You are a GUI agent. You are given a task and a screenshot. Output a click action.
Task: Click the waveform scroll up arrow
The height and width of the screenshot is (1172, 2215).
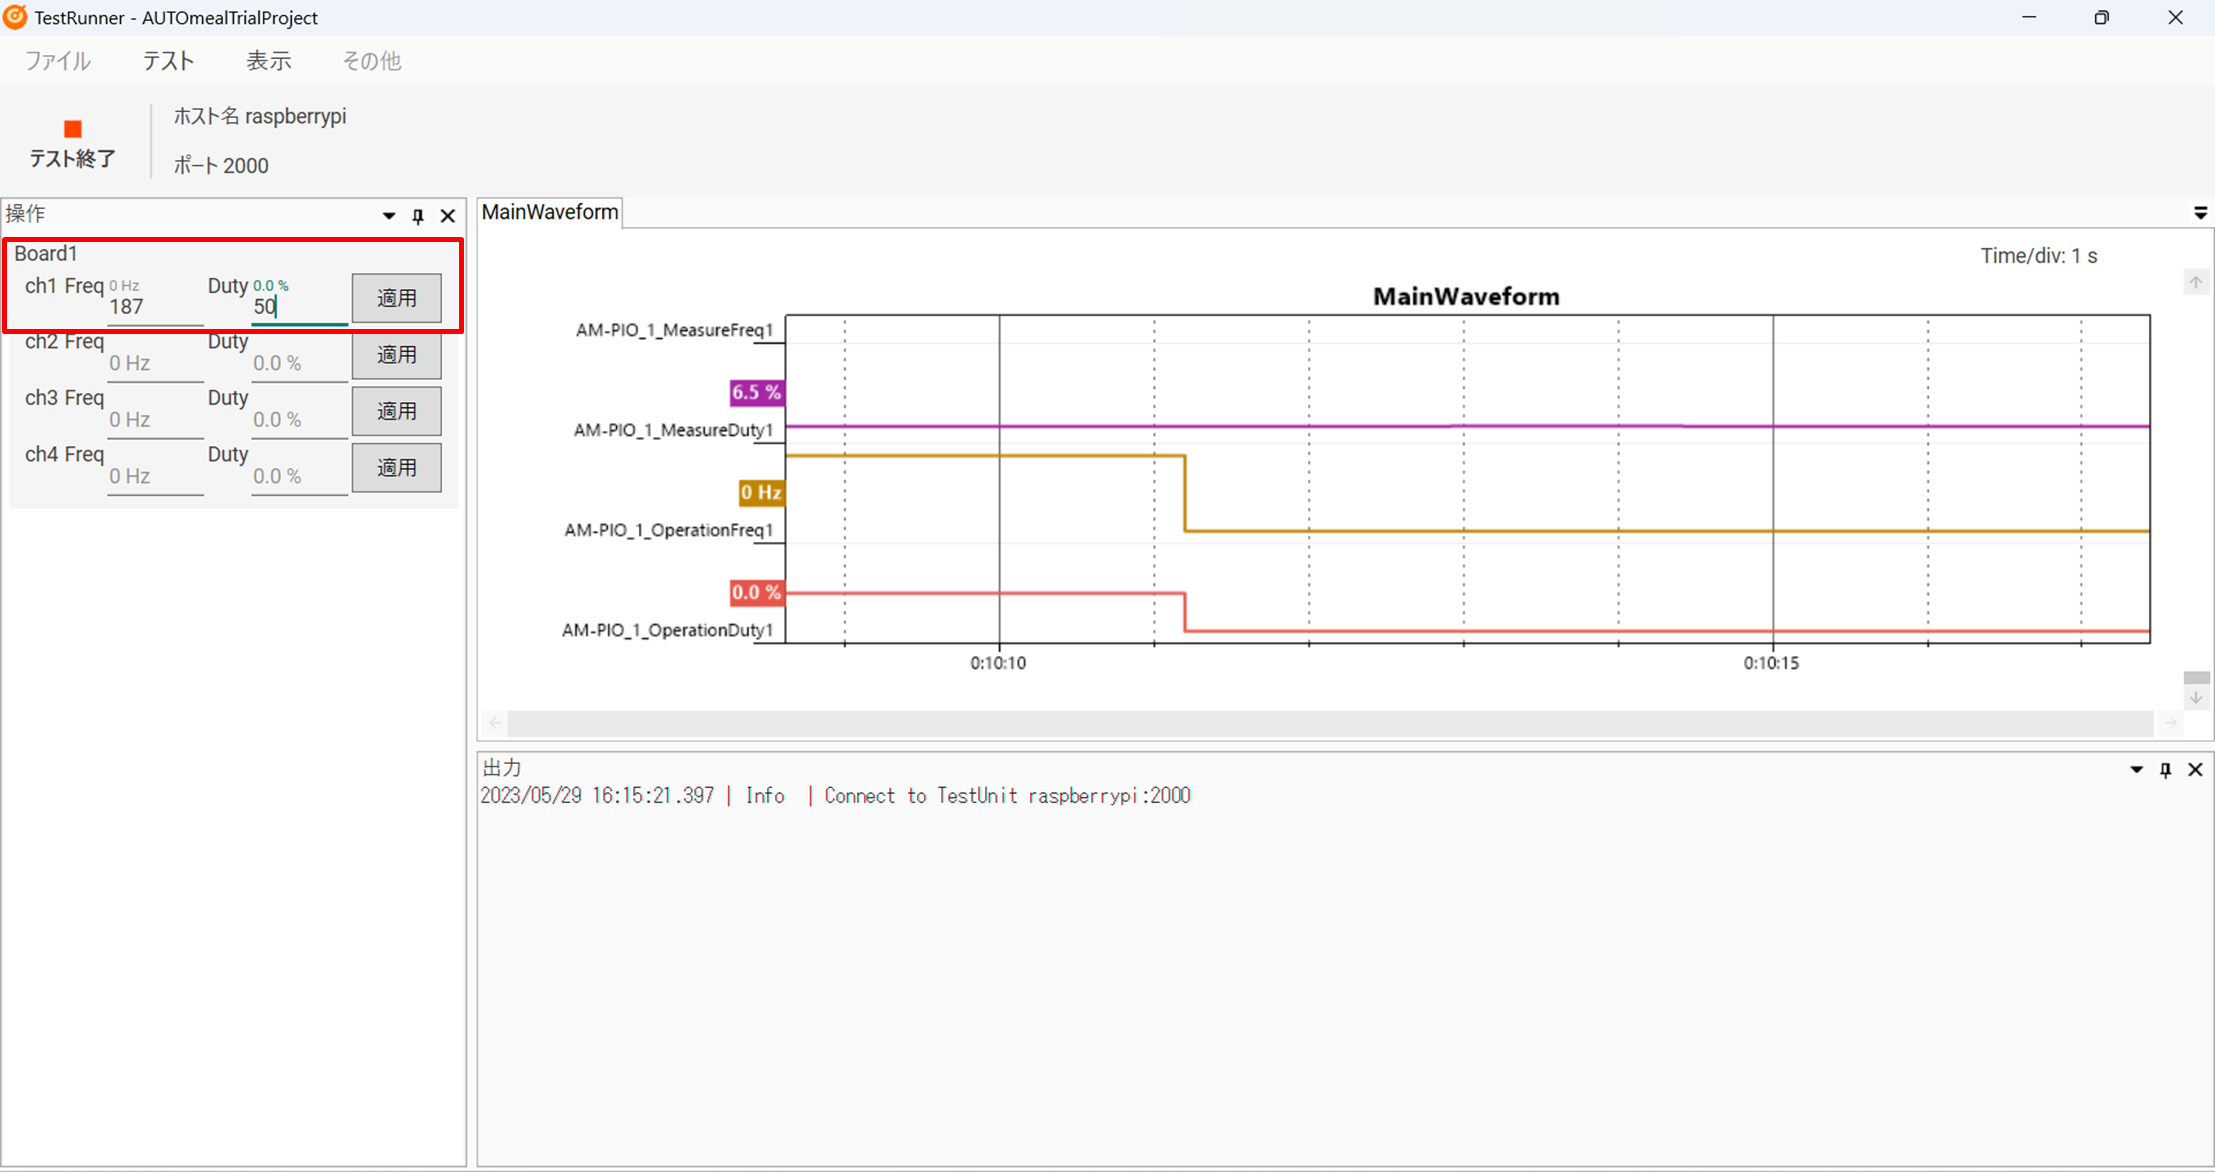[2196, 283]
